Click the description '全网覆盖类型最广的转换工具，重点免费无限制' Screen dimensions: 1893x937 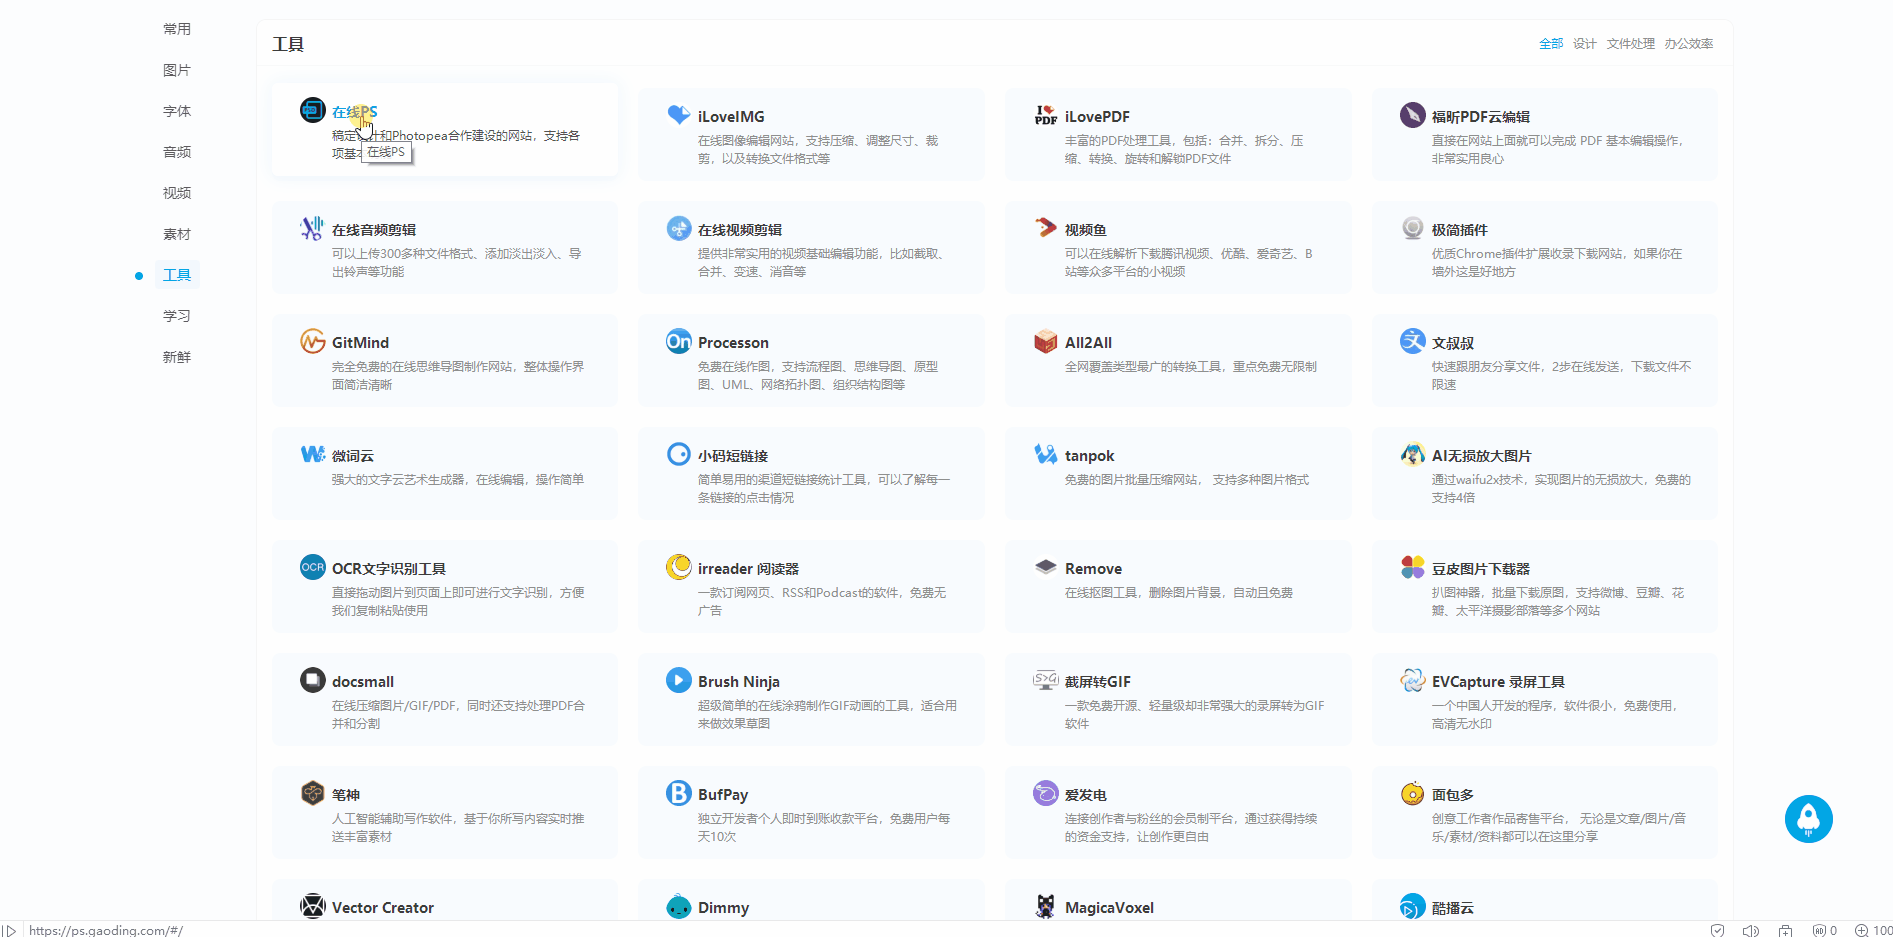point(1191,367)
